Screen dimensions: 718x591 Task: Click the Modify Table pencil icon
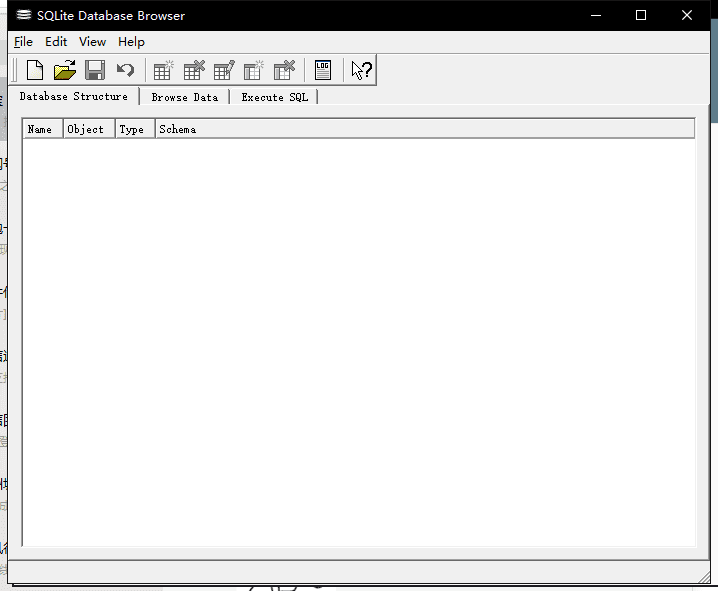coord(224,70)
